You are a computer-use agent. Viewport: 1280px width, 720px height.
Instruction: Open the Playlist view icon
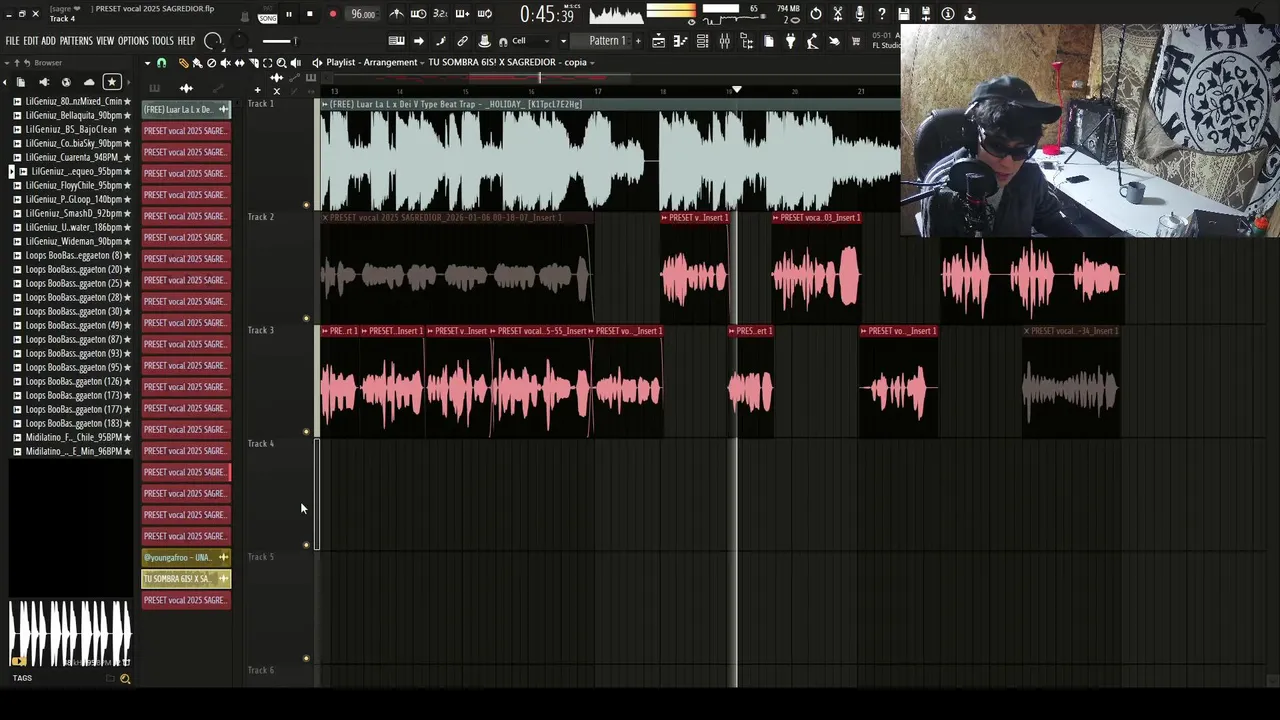[659, 41]
